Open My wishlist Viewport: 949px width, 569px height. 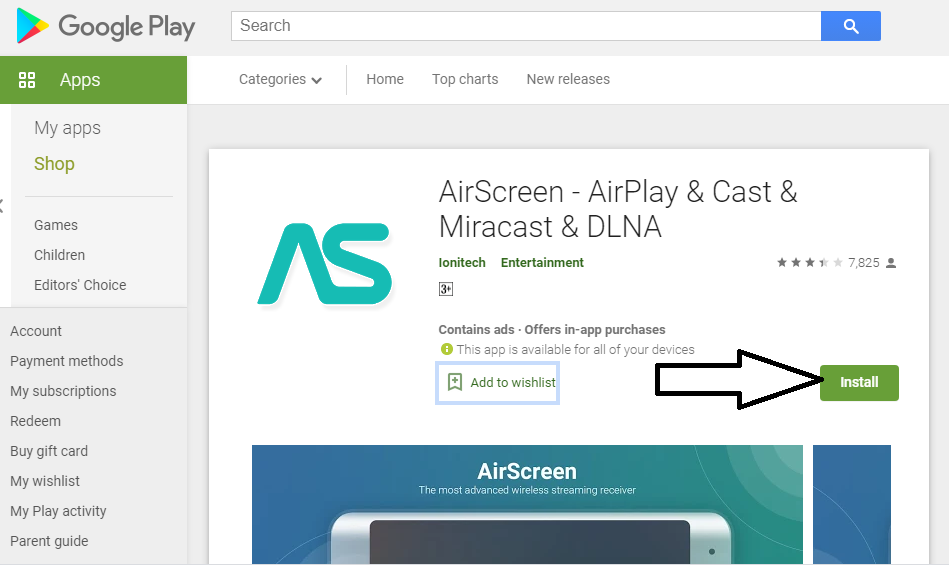pos(45,481)
